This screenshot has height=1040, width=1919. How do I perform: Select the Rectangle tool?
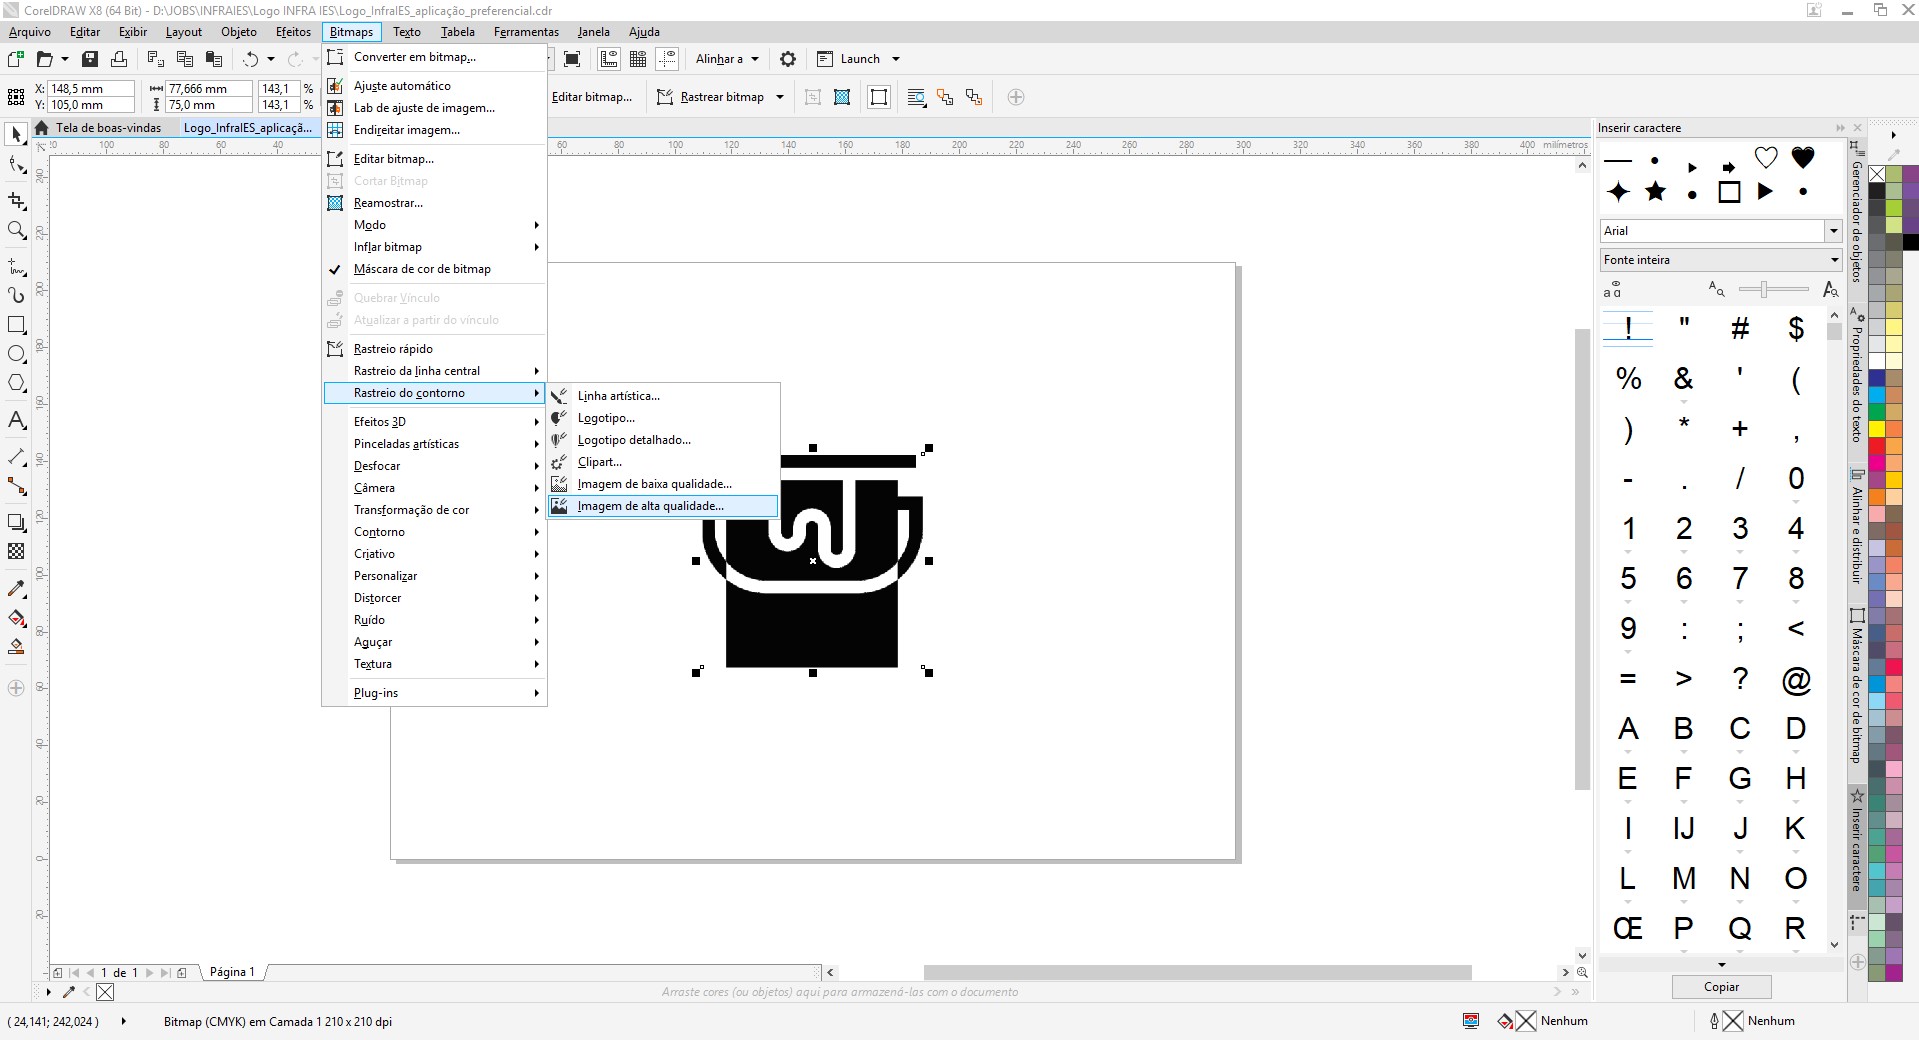point(16,325)
